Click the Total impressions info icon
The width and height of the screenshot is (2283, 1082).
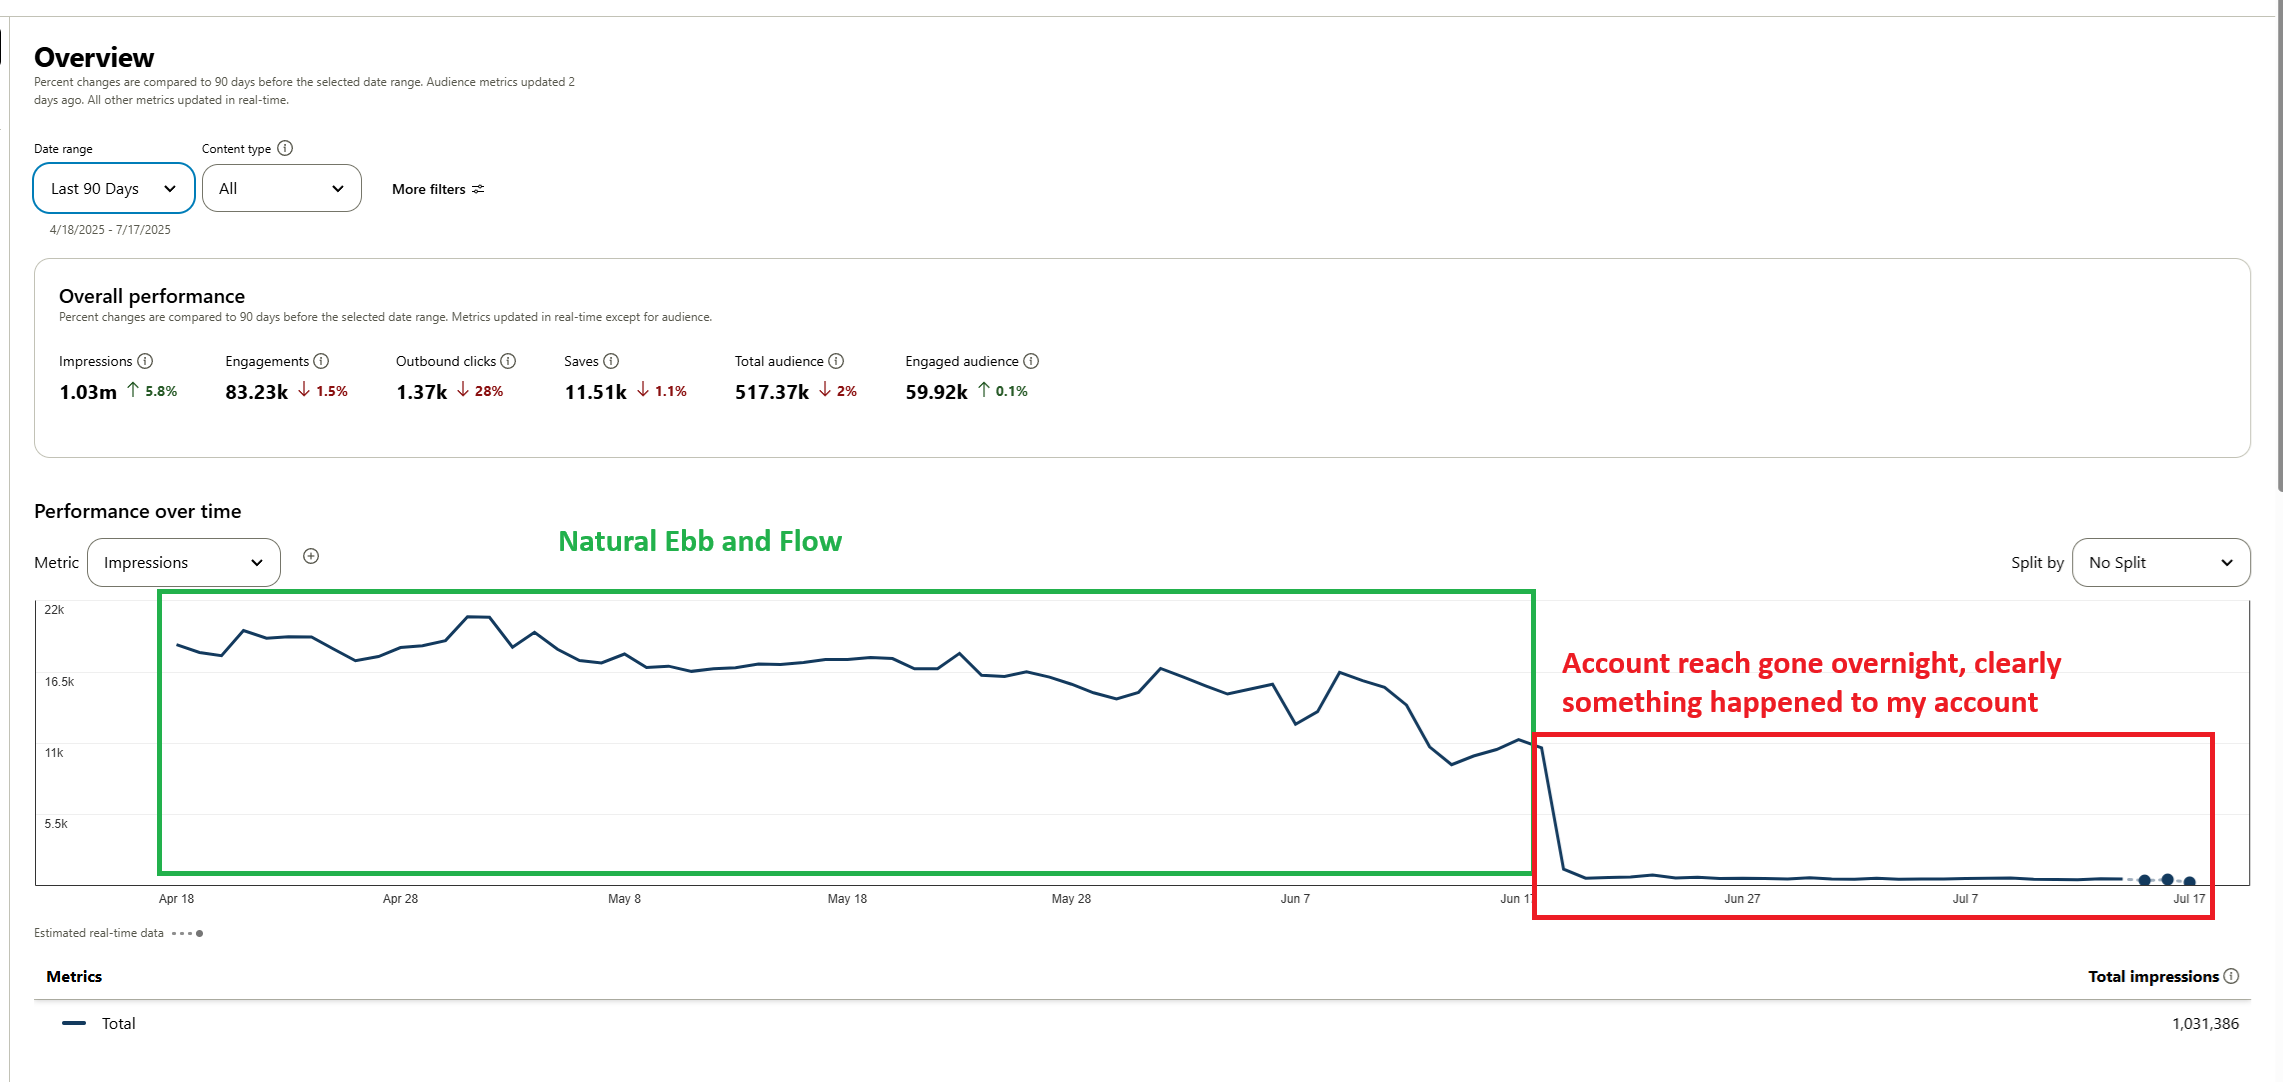click(2231, 976)
